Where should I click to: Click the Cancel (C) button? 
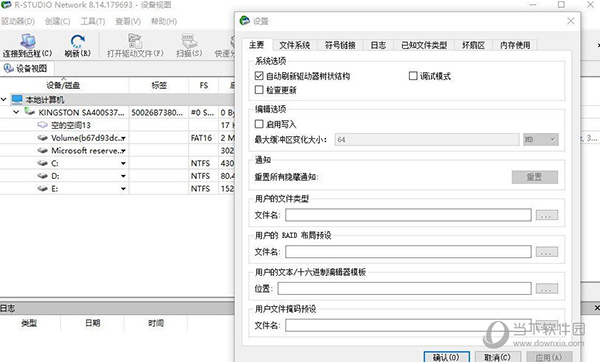(497, 357)
